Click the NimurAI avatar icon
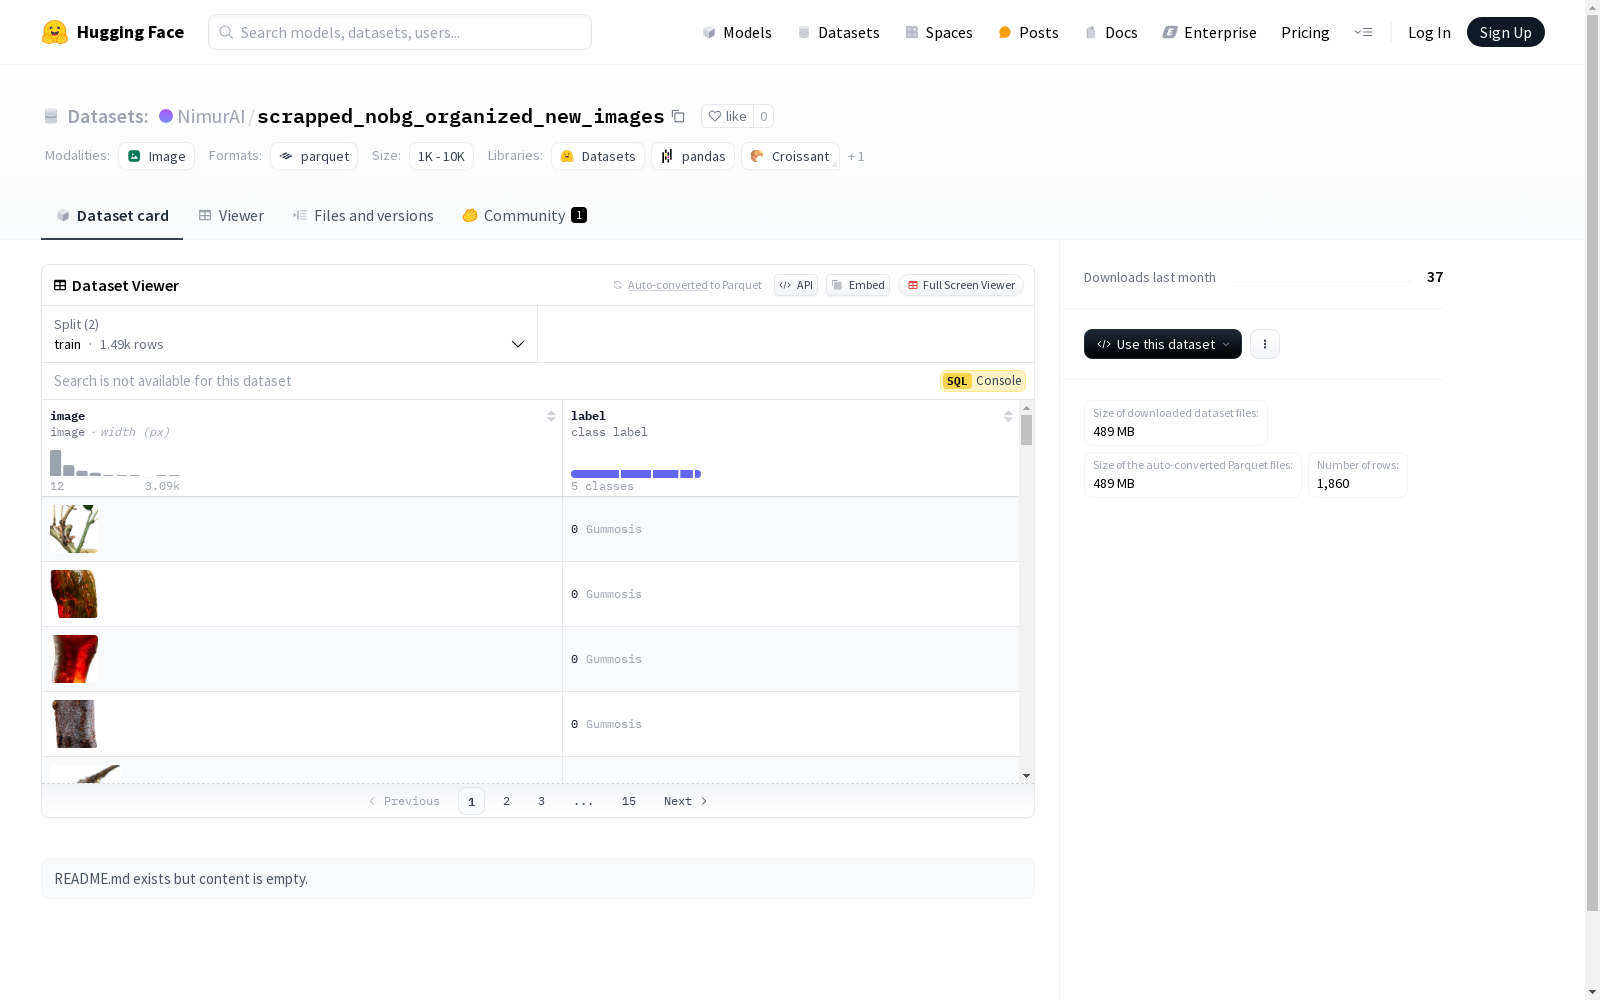1600x1000 pixels. (166, 116)
